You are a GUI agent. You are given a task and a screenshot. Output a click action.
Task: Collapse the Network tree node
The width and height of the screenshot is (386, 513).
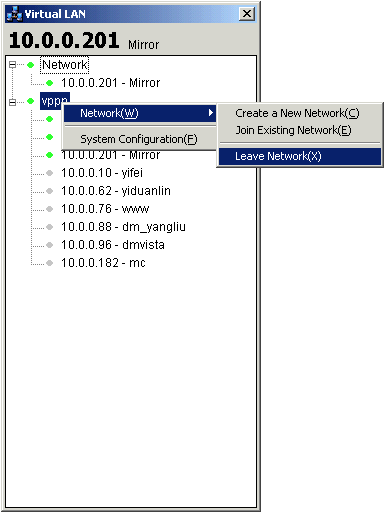click(12, 65)
